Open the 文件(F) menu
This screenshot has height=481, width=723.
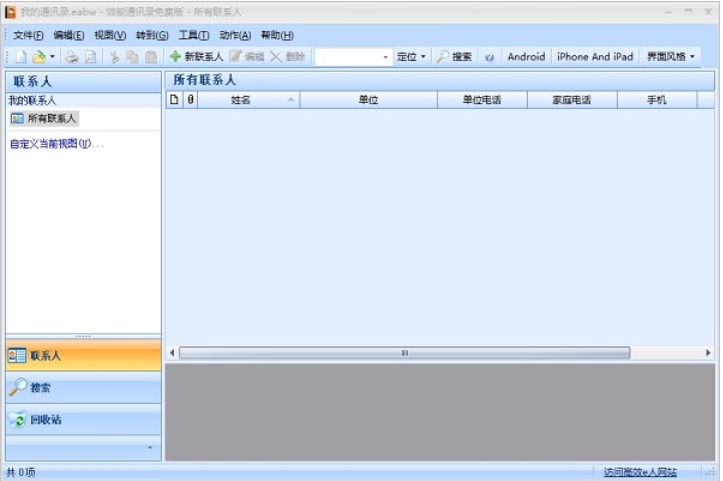[x=28, y=35]
